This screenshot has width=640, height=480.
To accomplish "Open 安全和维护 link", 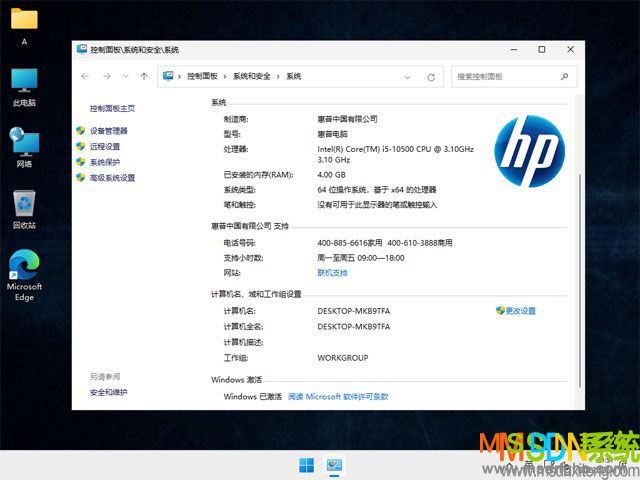I will [109, 392].
